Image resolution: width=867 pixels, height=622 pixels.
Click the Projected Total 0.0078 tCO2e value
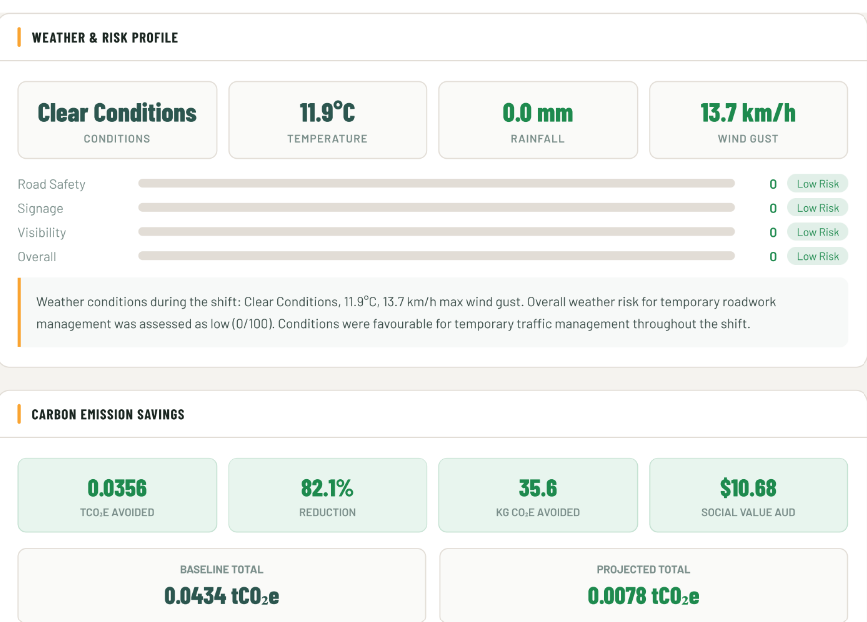[643, 596]
